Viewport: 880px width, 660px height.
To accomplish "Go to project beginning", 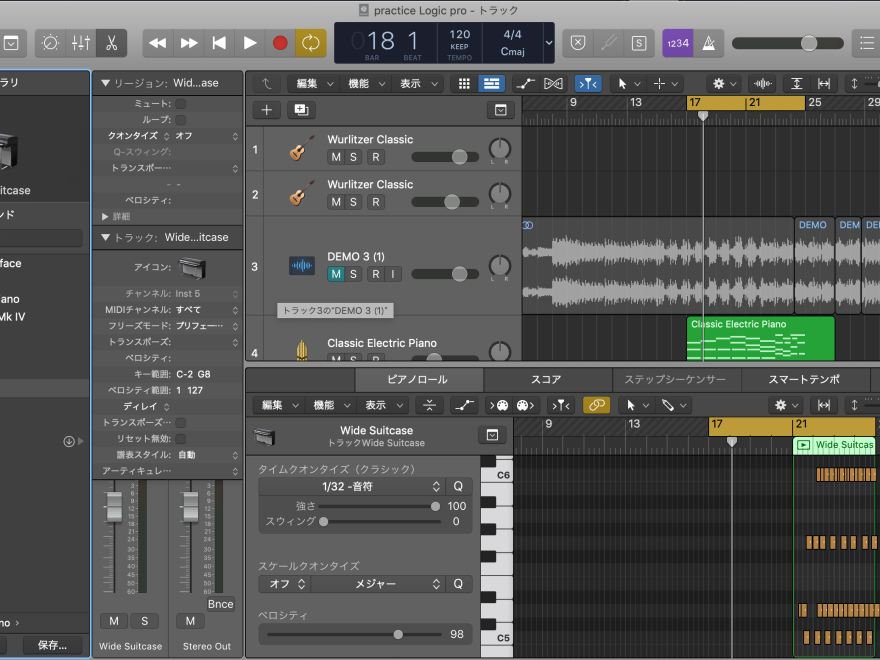I will coord(219,43).
